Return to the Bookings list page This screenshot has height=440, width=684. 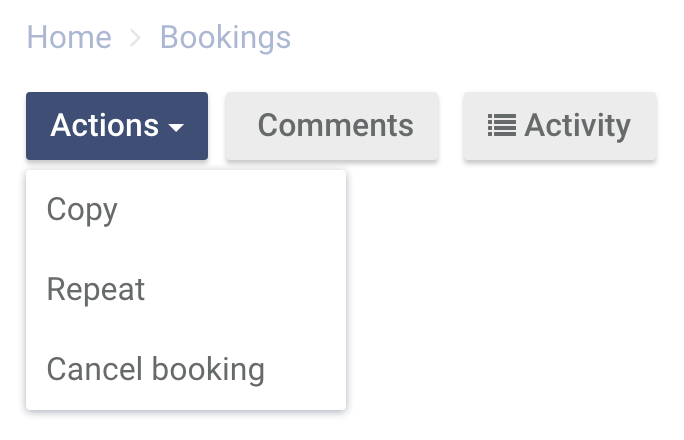(x=226, y=38)
